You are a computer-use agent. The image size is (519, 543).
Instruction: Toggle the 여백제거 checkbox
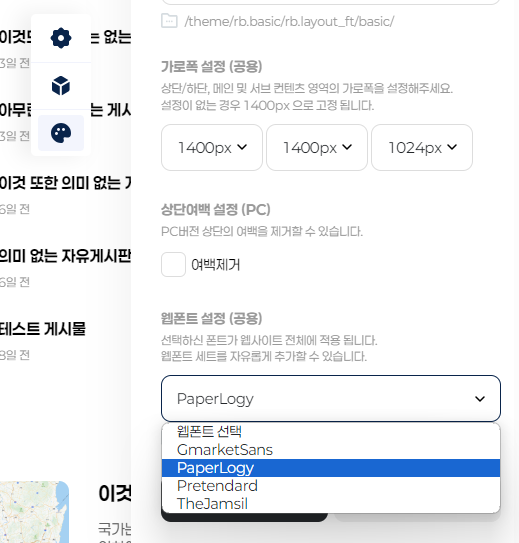coord(173,265)
